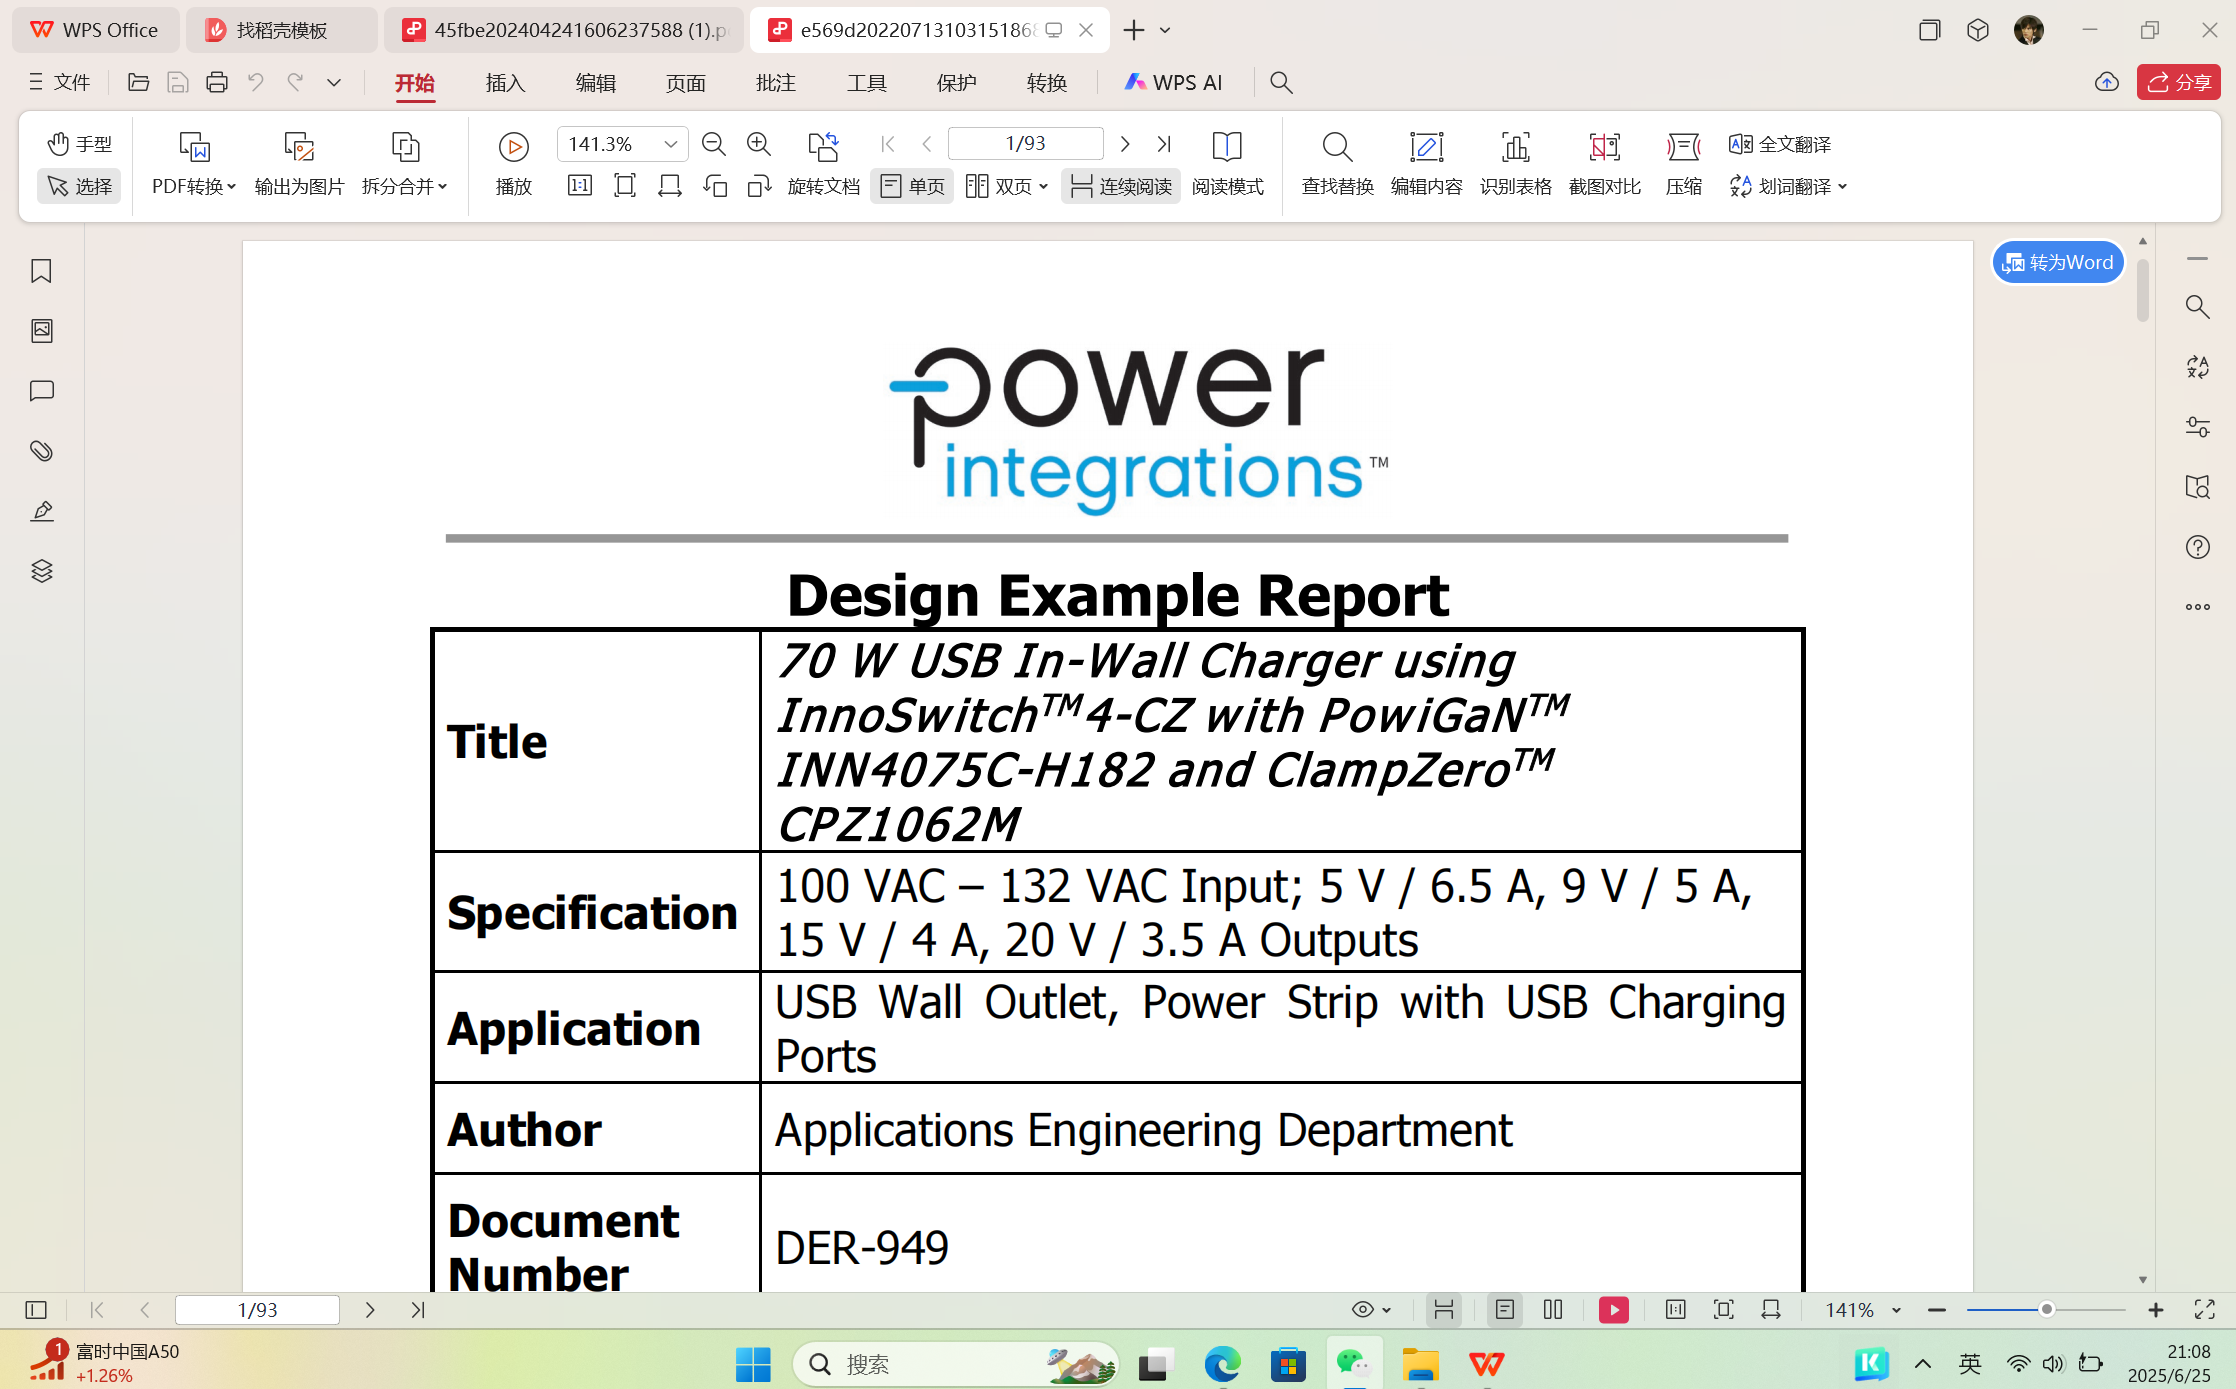Click the Print icon in quick access
Screen dimensions: 2236x1389
217,82
